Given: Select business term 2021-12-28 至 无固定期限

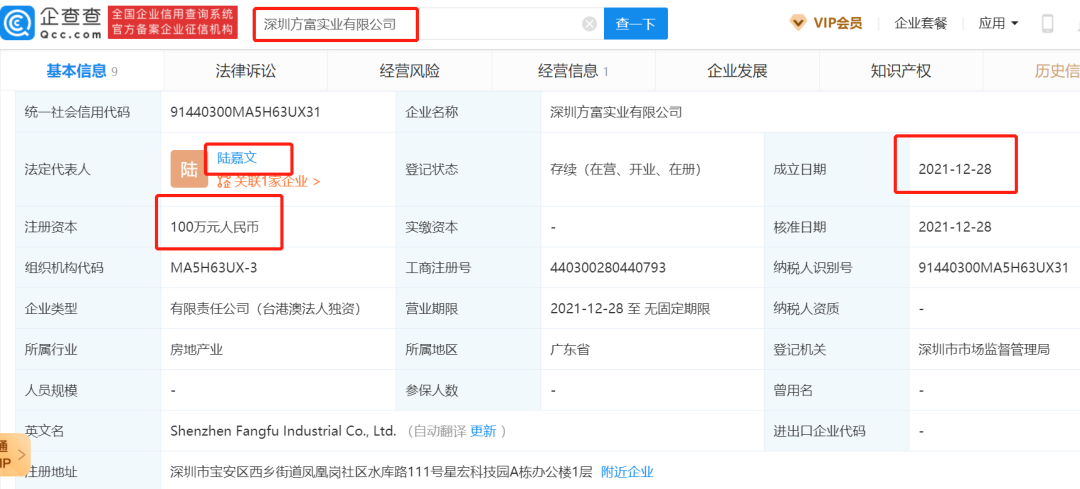Looking at the screenshot, I should click(x=630, y=309).
